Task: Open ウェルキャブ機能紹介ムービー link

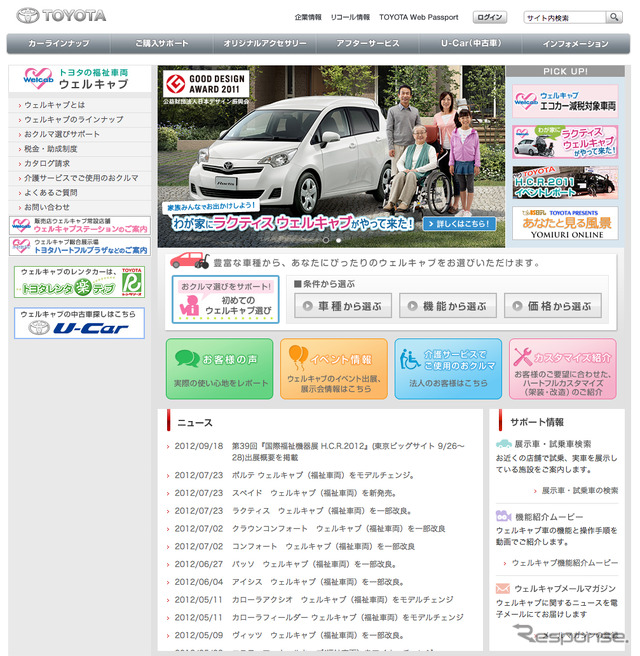Action: (565, 563)
